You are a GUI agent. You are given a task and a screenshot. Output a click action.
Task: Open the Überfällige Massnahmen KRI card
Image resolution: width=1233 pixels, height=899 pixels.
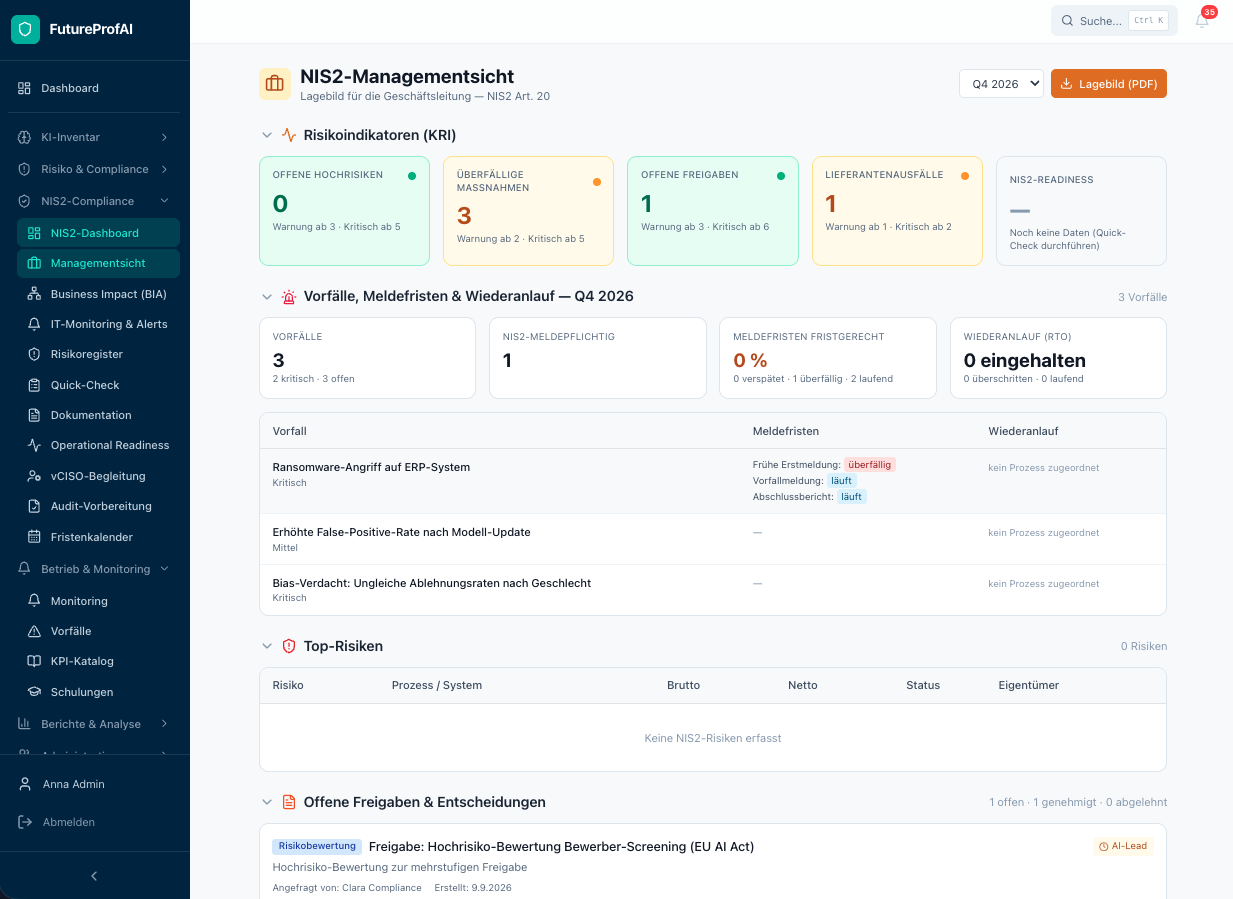(528, 211)
